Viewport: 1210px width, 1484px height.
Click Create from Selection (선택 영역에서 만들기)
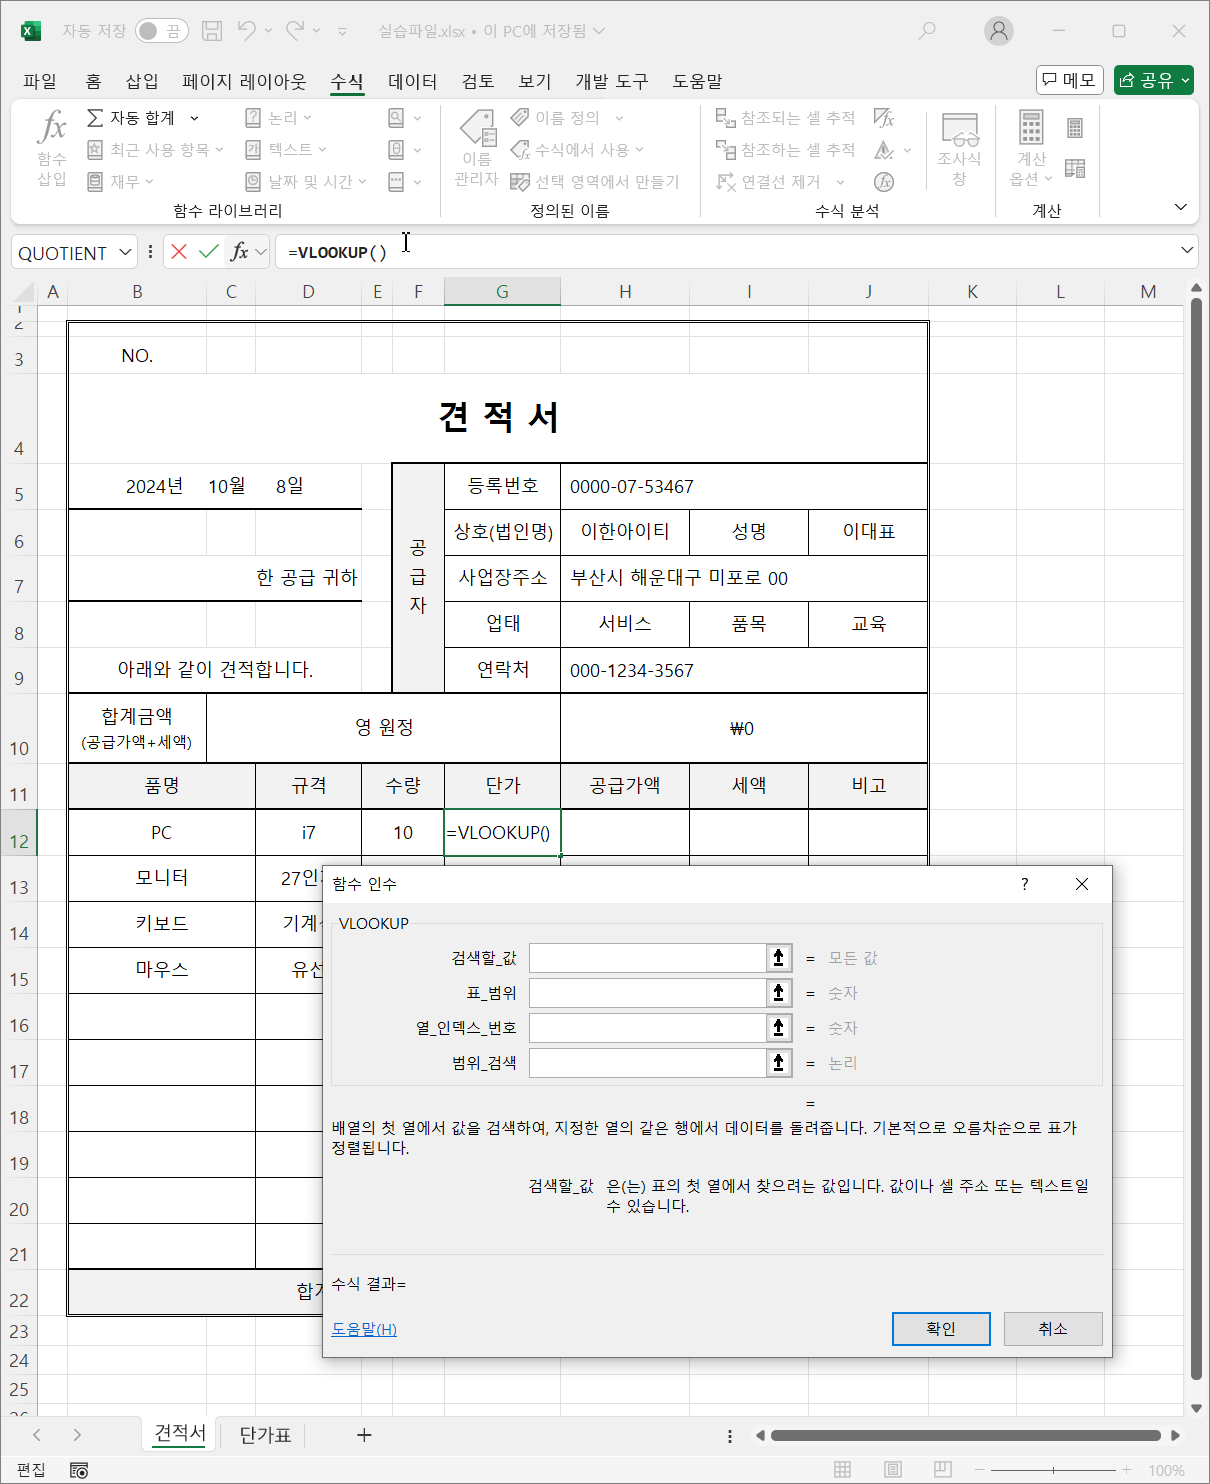594,182
